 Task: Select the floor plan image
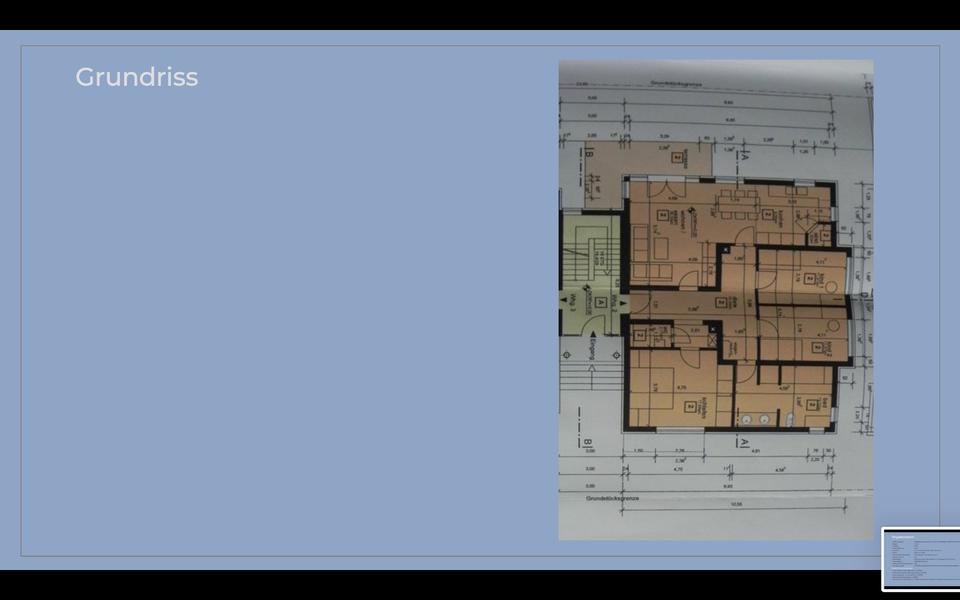point(715,300)
